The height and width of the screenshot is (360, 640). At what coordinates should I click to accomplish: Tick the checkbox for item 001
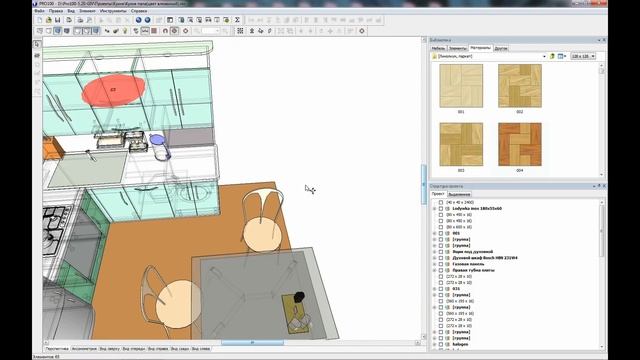(x=441, y=233)
